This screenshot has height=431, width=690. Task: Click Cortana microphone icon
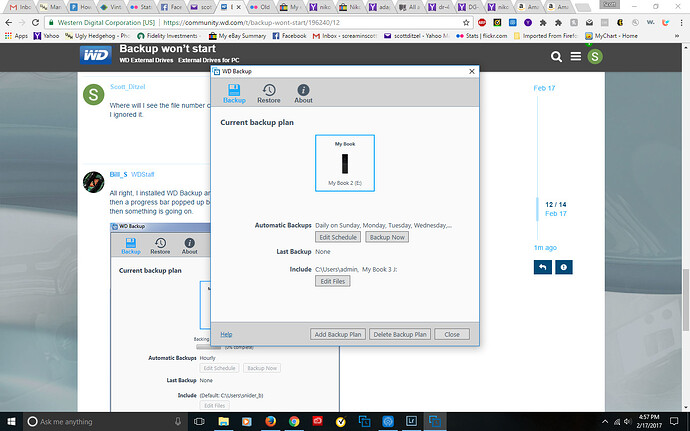tap(177, 421)
